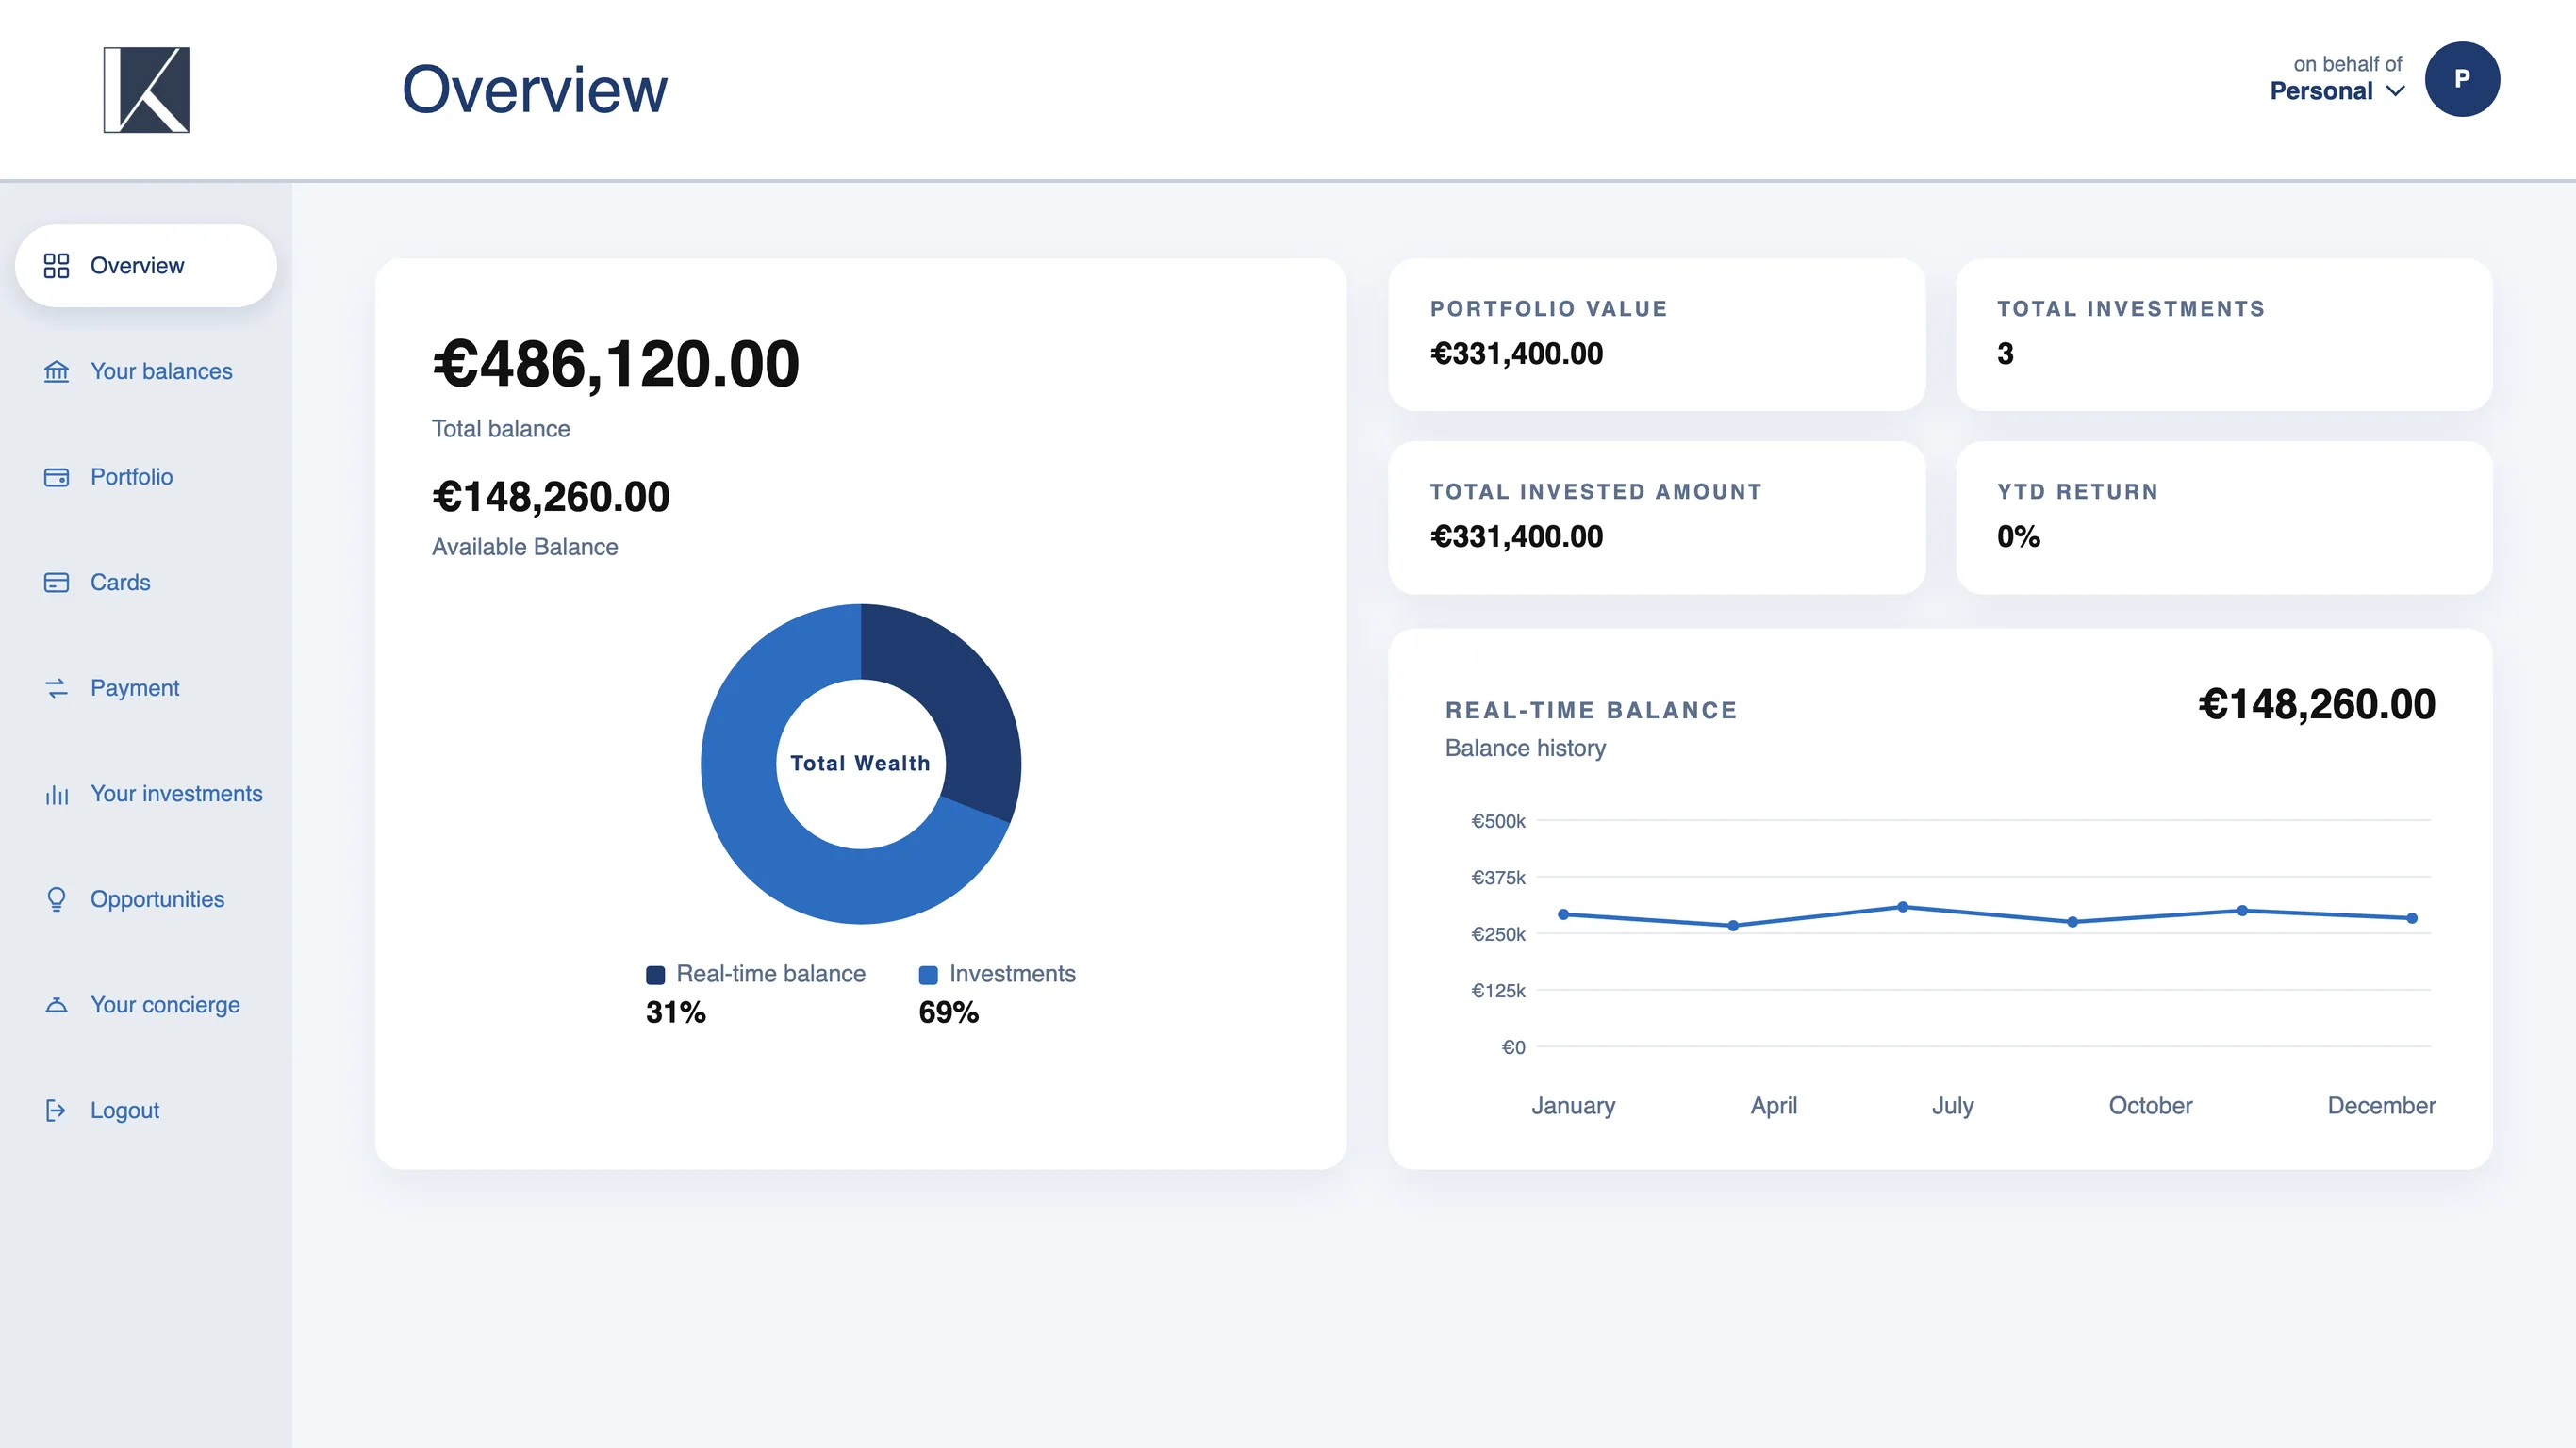Click the bell service icon beside Your concierge
The width and height of the screenshot is (2576, 1448).
(56, 1005)
